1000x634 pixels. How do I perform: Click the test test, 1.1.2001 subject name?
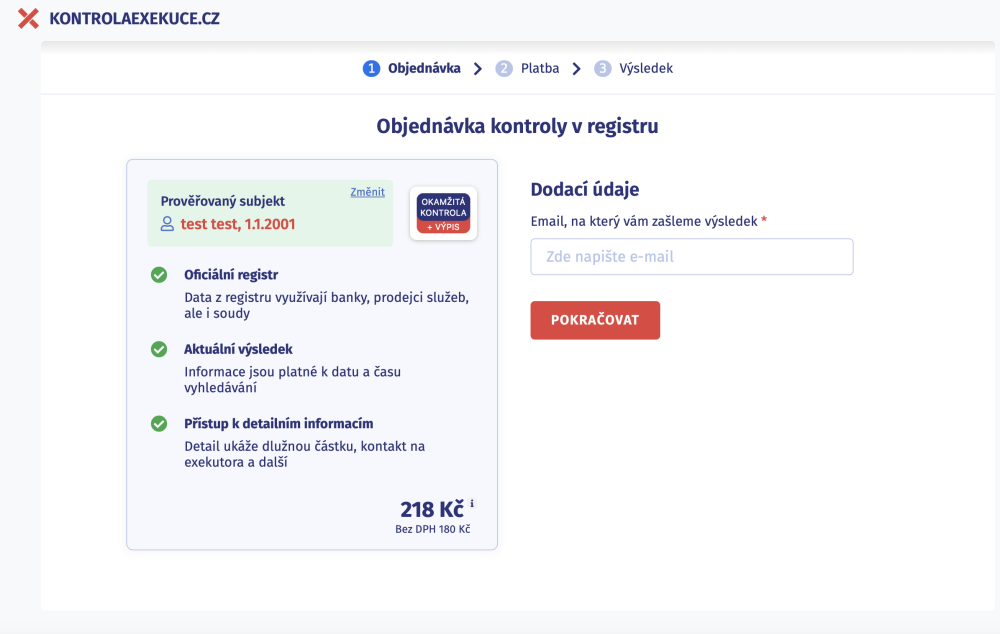[x=238, y=224]
